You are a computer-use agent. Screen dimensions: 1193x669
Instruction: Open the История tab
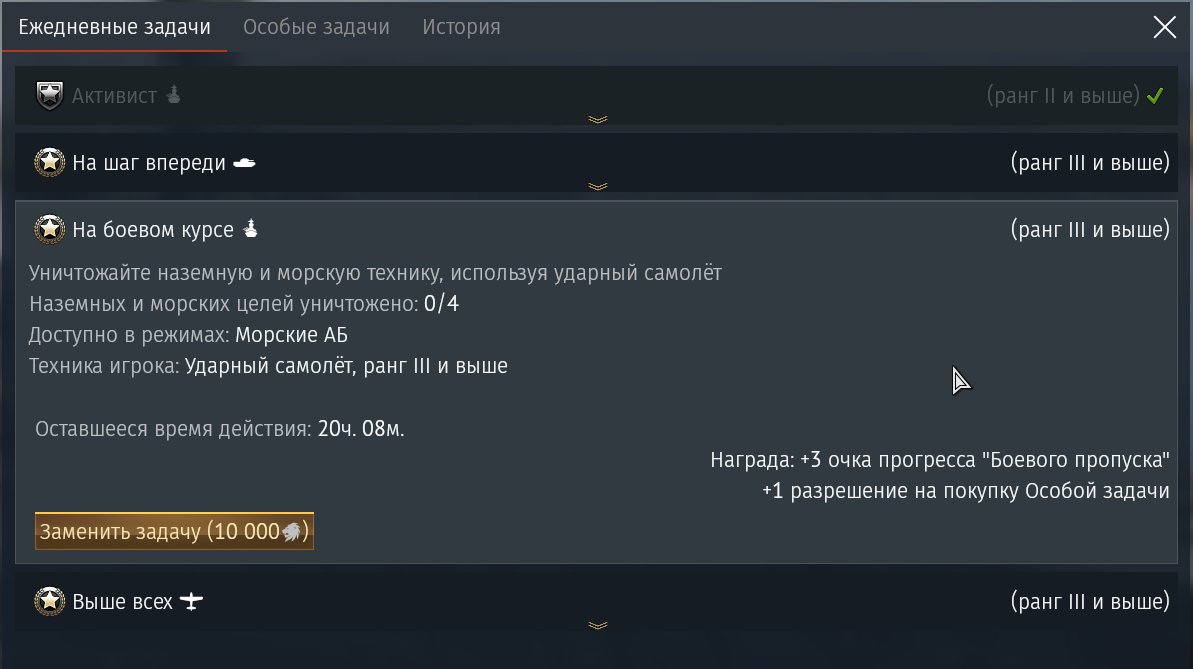(461, 27)
